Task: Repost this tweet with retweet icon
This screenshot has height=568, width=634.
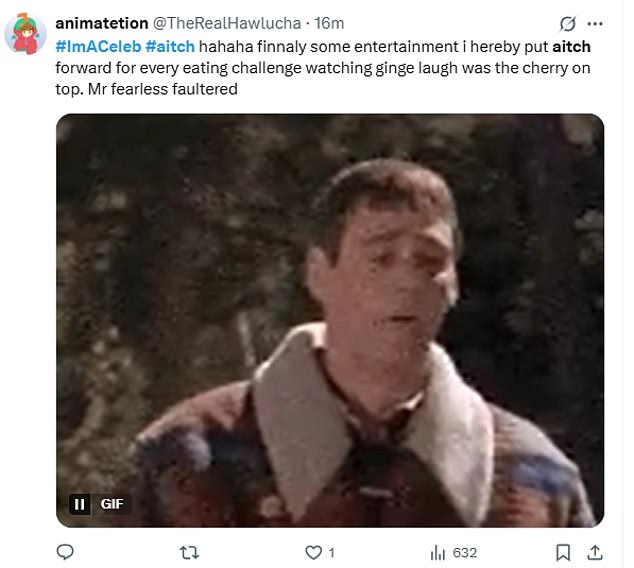Action: point(189,552)
